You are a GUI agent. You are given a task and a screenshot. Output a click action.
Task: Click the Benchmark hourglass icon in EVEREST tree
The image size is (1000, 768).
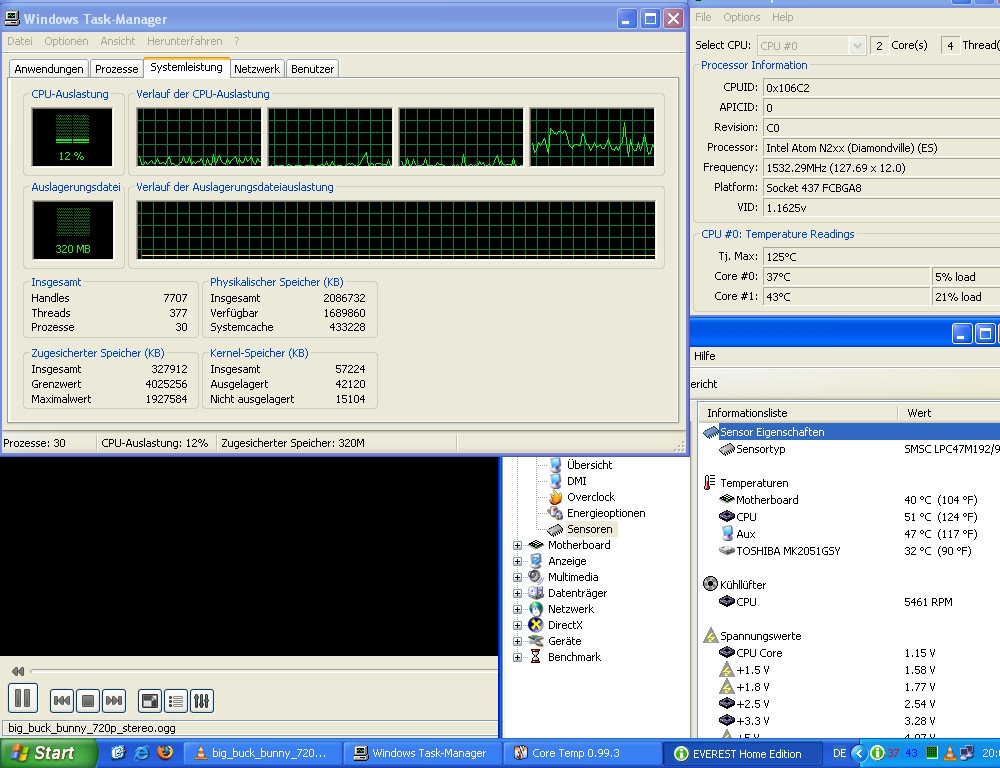(x=536, y=657)
